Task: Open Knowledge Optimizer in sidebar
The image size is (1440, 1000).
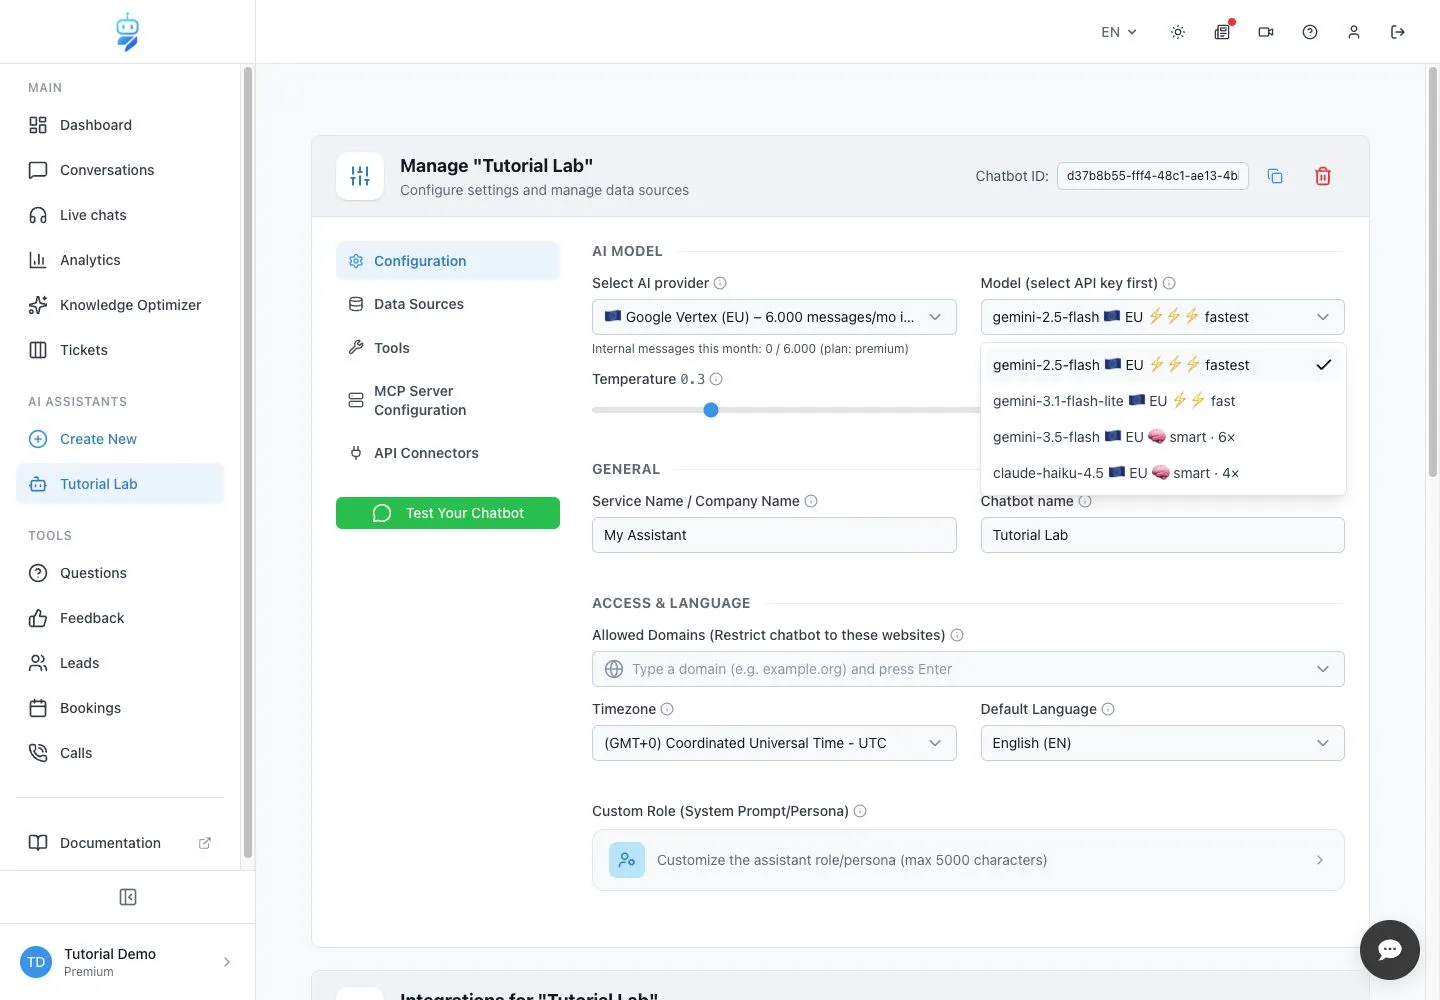Action: (x=120, y=305)
